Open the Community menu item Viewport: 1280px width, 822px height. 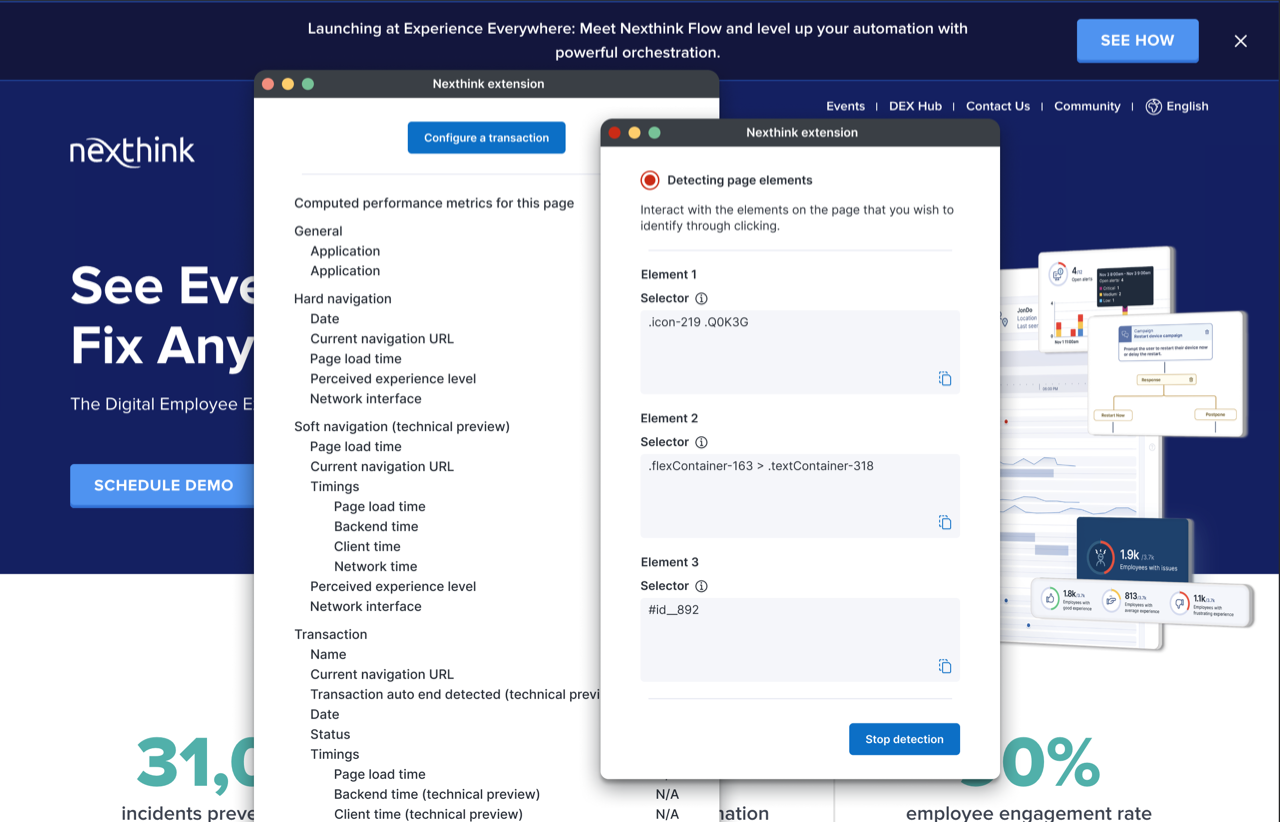pyautogui.click(x=1087, y=105)
